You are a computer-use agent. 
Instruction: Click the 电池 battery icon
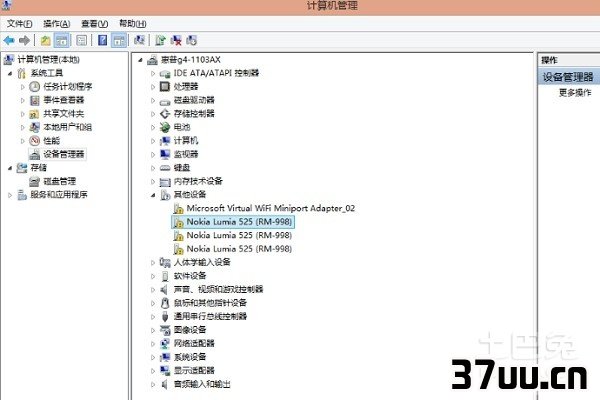(165, 127)
